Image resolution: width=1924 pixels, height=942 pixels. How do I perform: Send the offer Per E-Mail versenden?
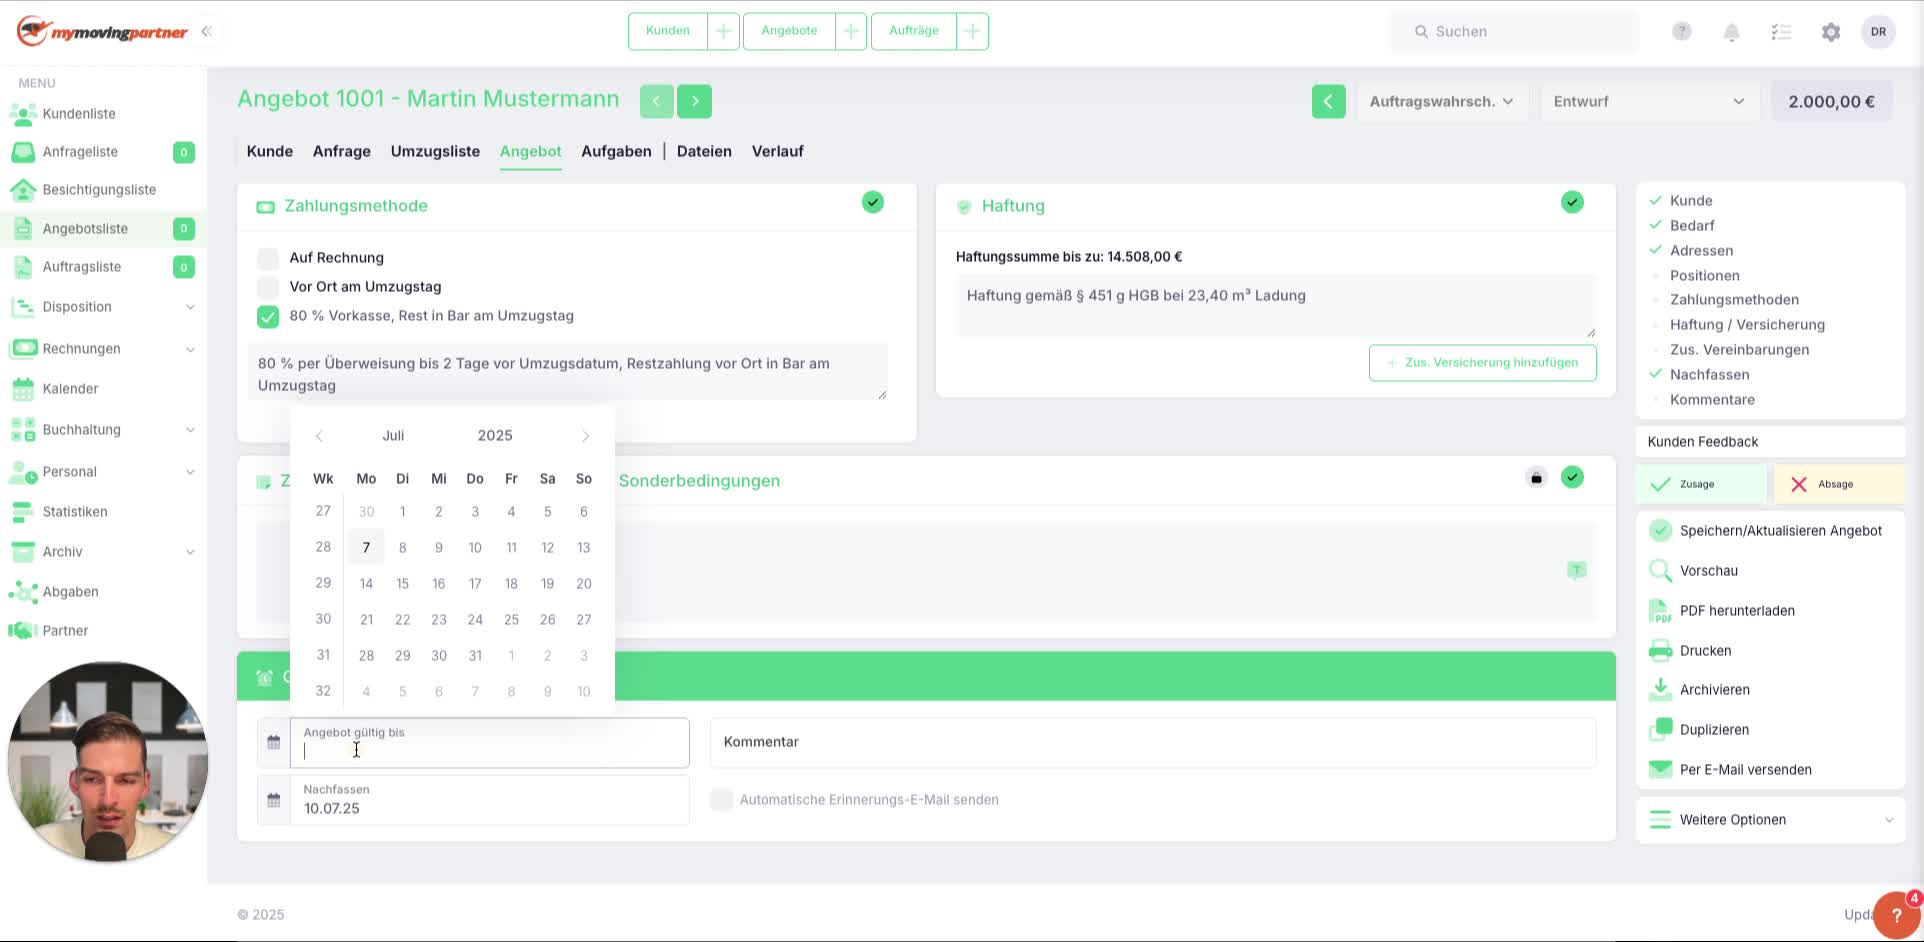pos(1730,770)
